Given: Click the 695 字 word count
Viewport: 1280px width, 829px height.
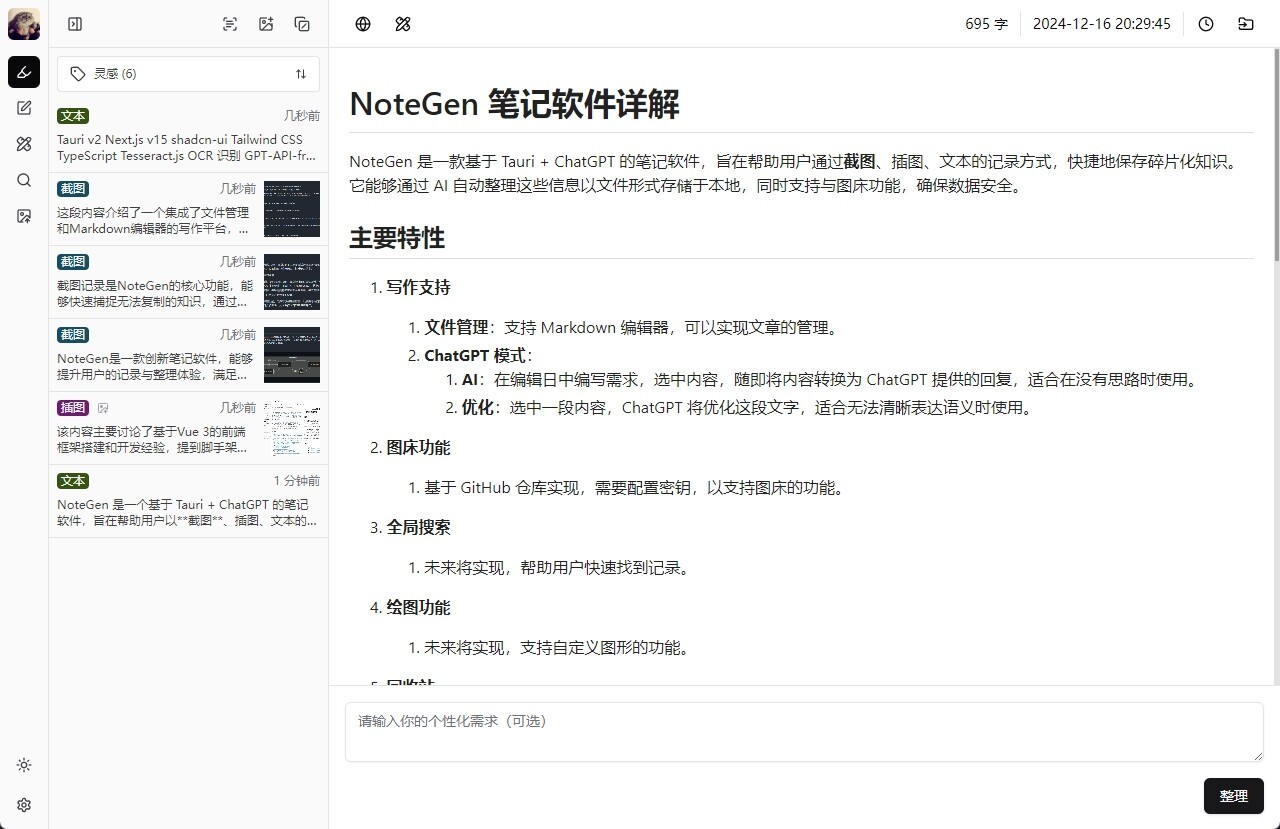Looking at the screenshot, I should click(986, 24).
